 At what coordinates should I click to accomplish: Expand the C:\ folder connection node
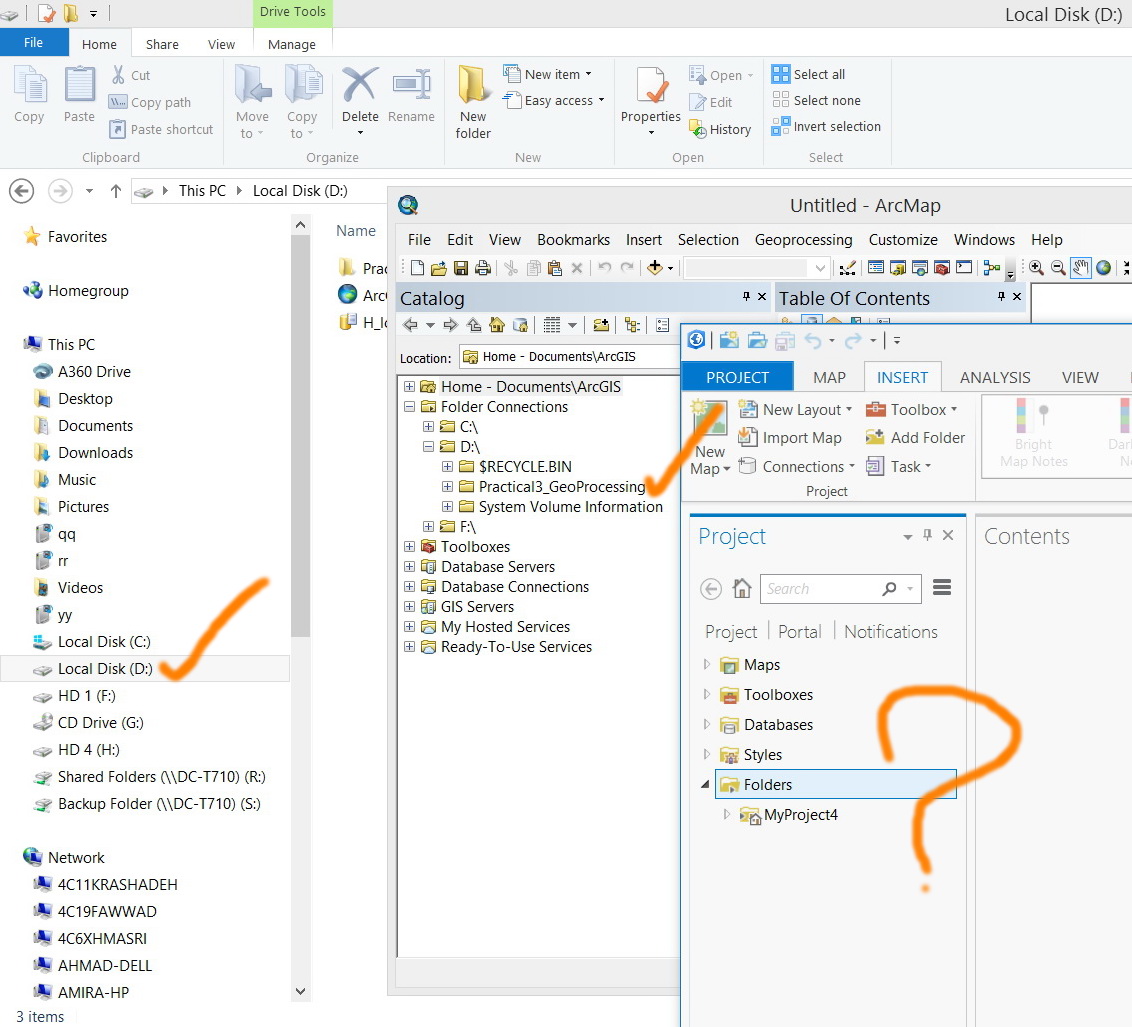tap(428, 427)
